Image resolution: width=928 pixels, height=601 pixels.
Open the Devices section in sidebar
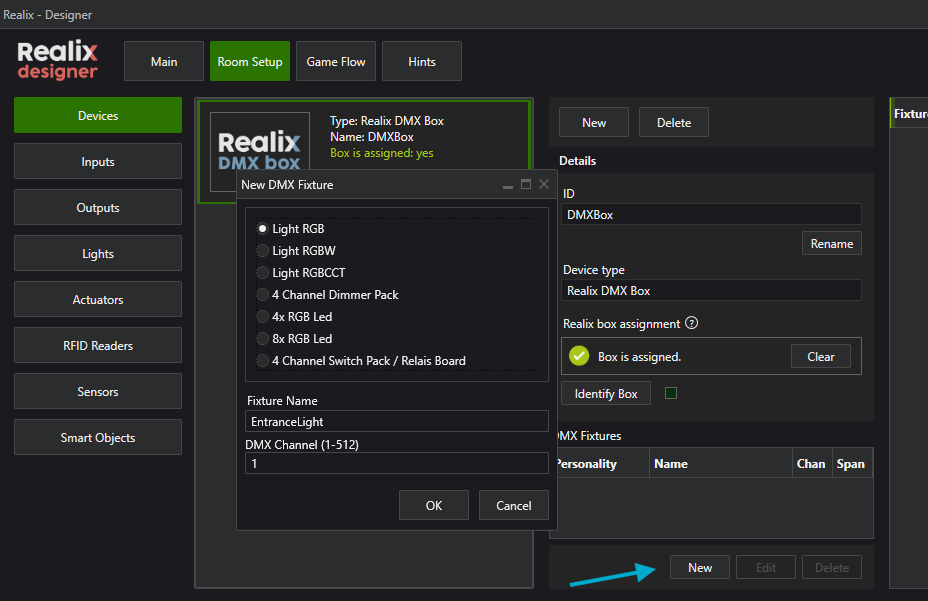[98, 115]
